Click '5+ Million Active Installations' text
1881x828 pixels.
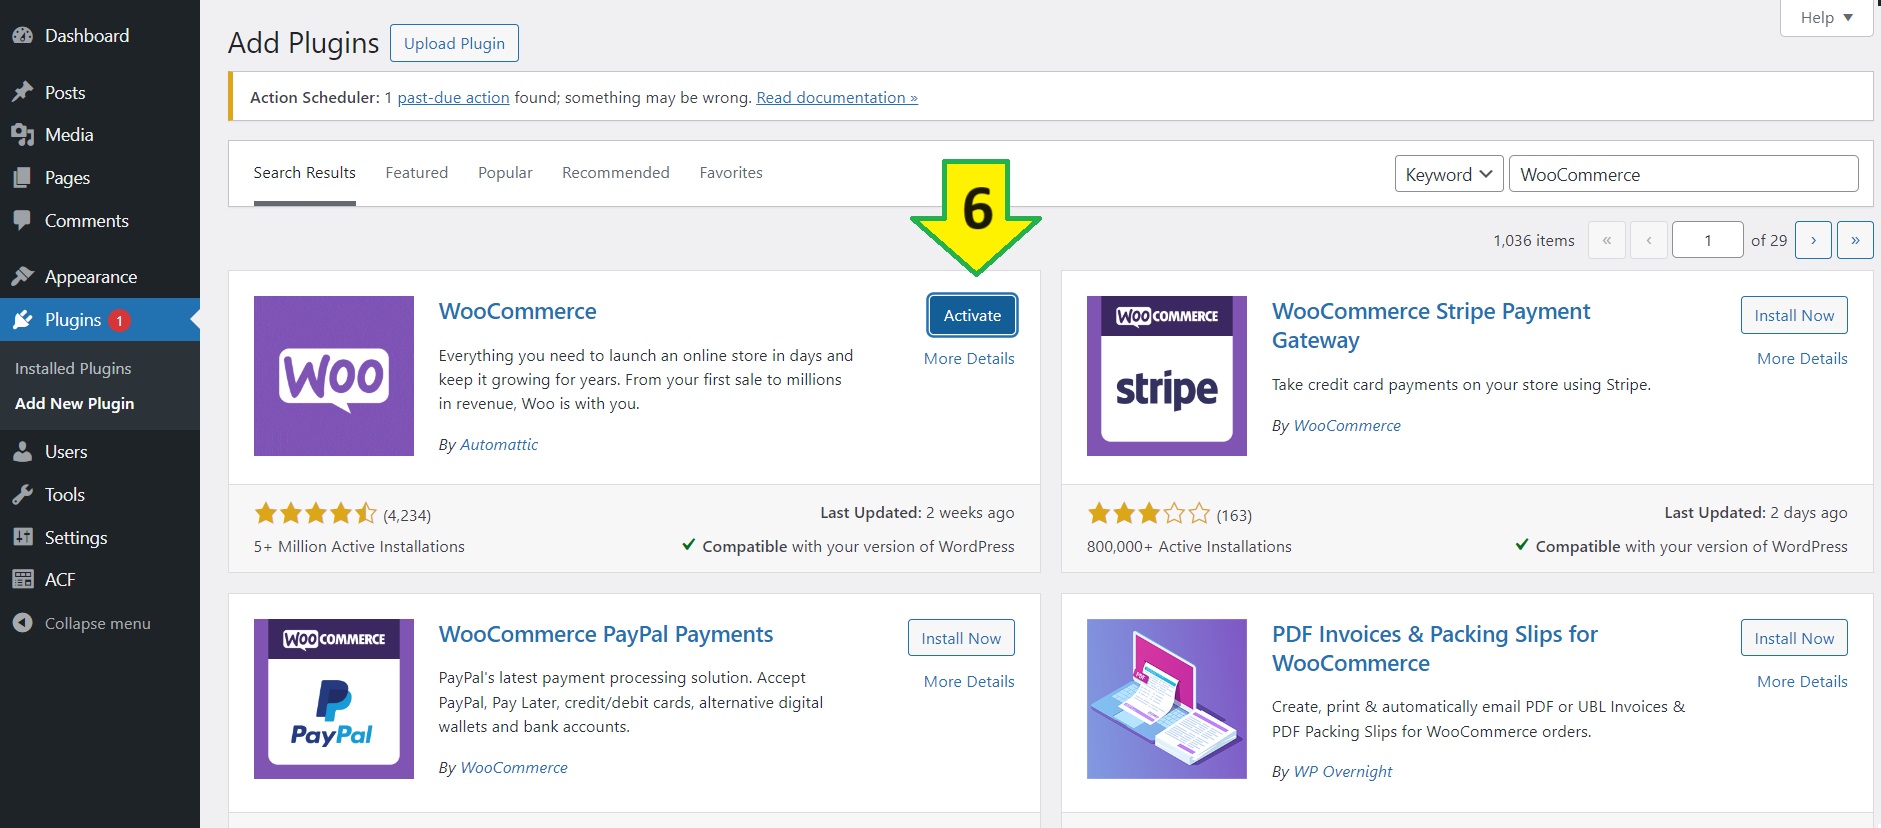359,546
